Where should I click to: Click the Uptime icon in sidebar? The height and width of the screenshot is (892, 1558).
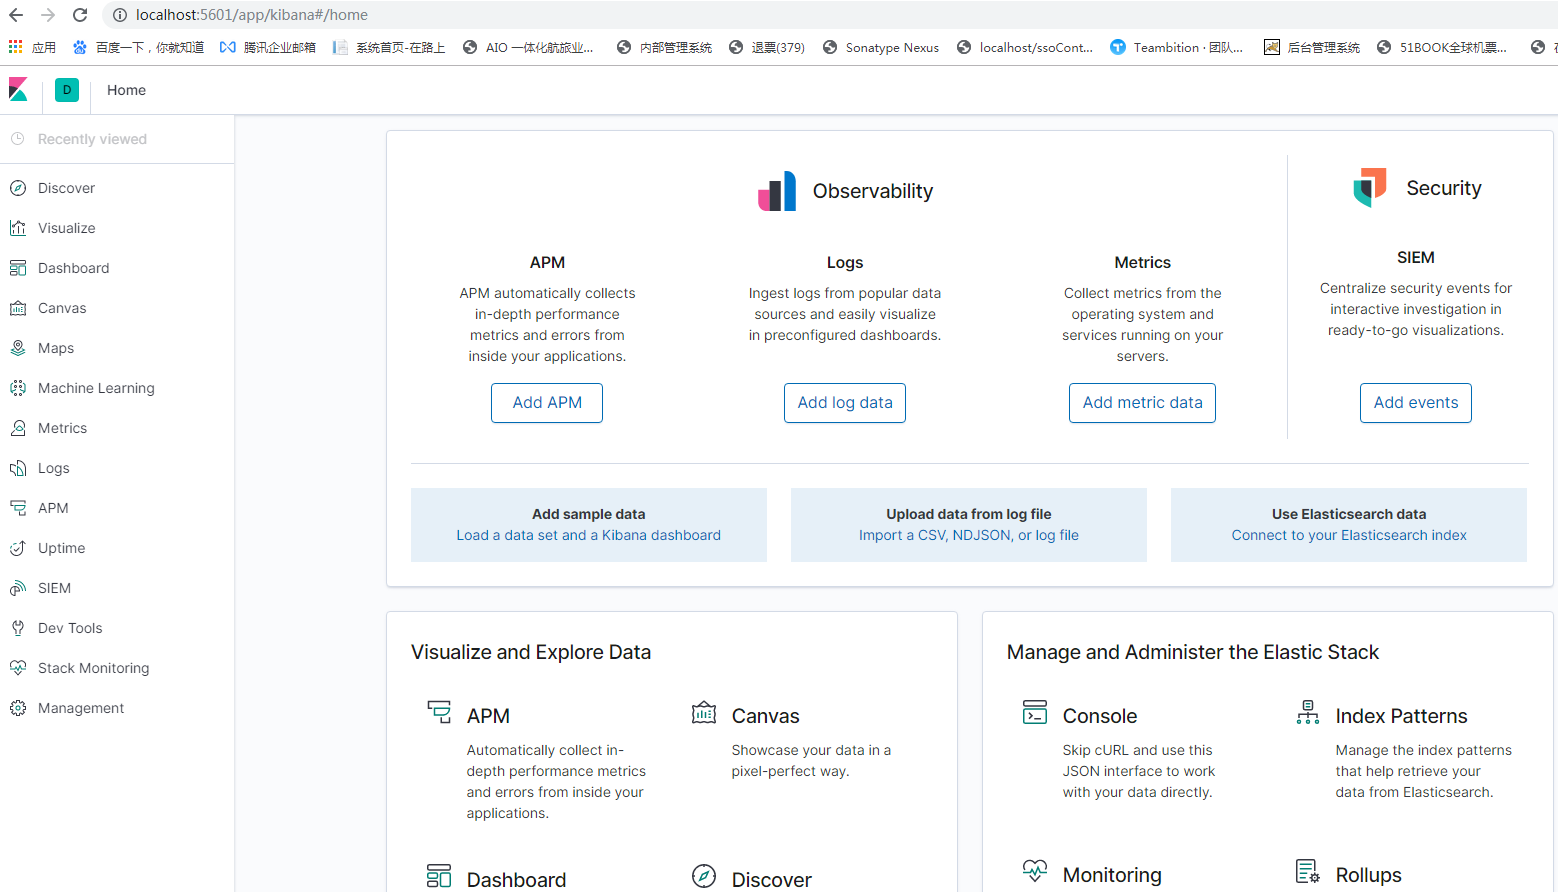[18, 548]
